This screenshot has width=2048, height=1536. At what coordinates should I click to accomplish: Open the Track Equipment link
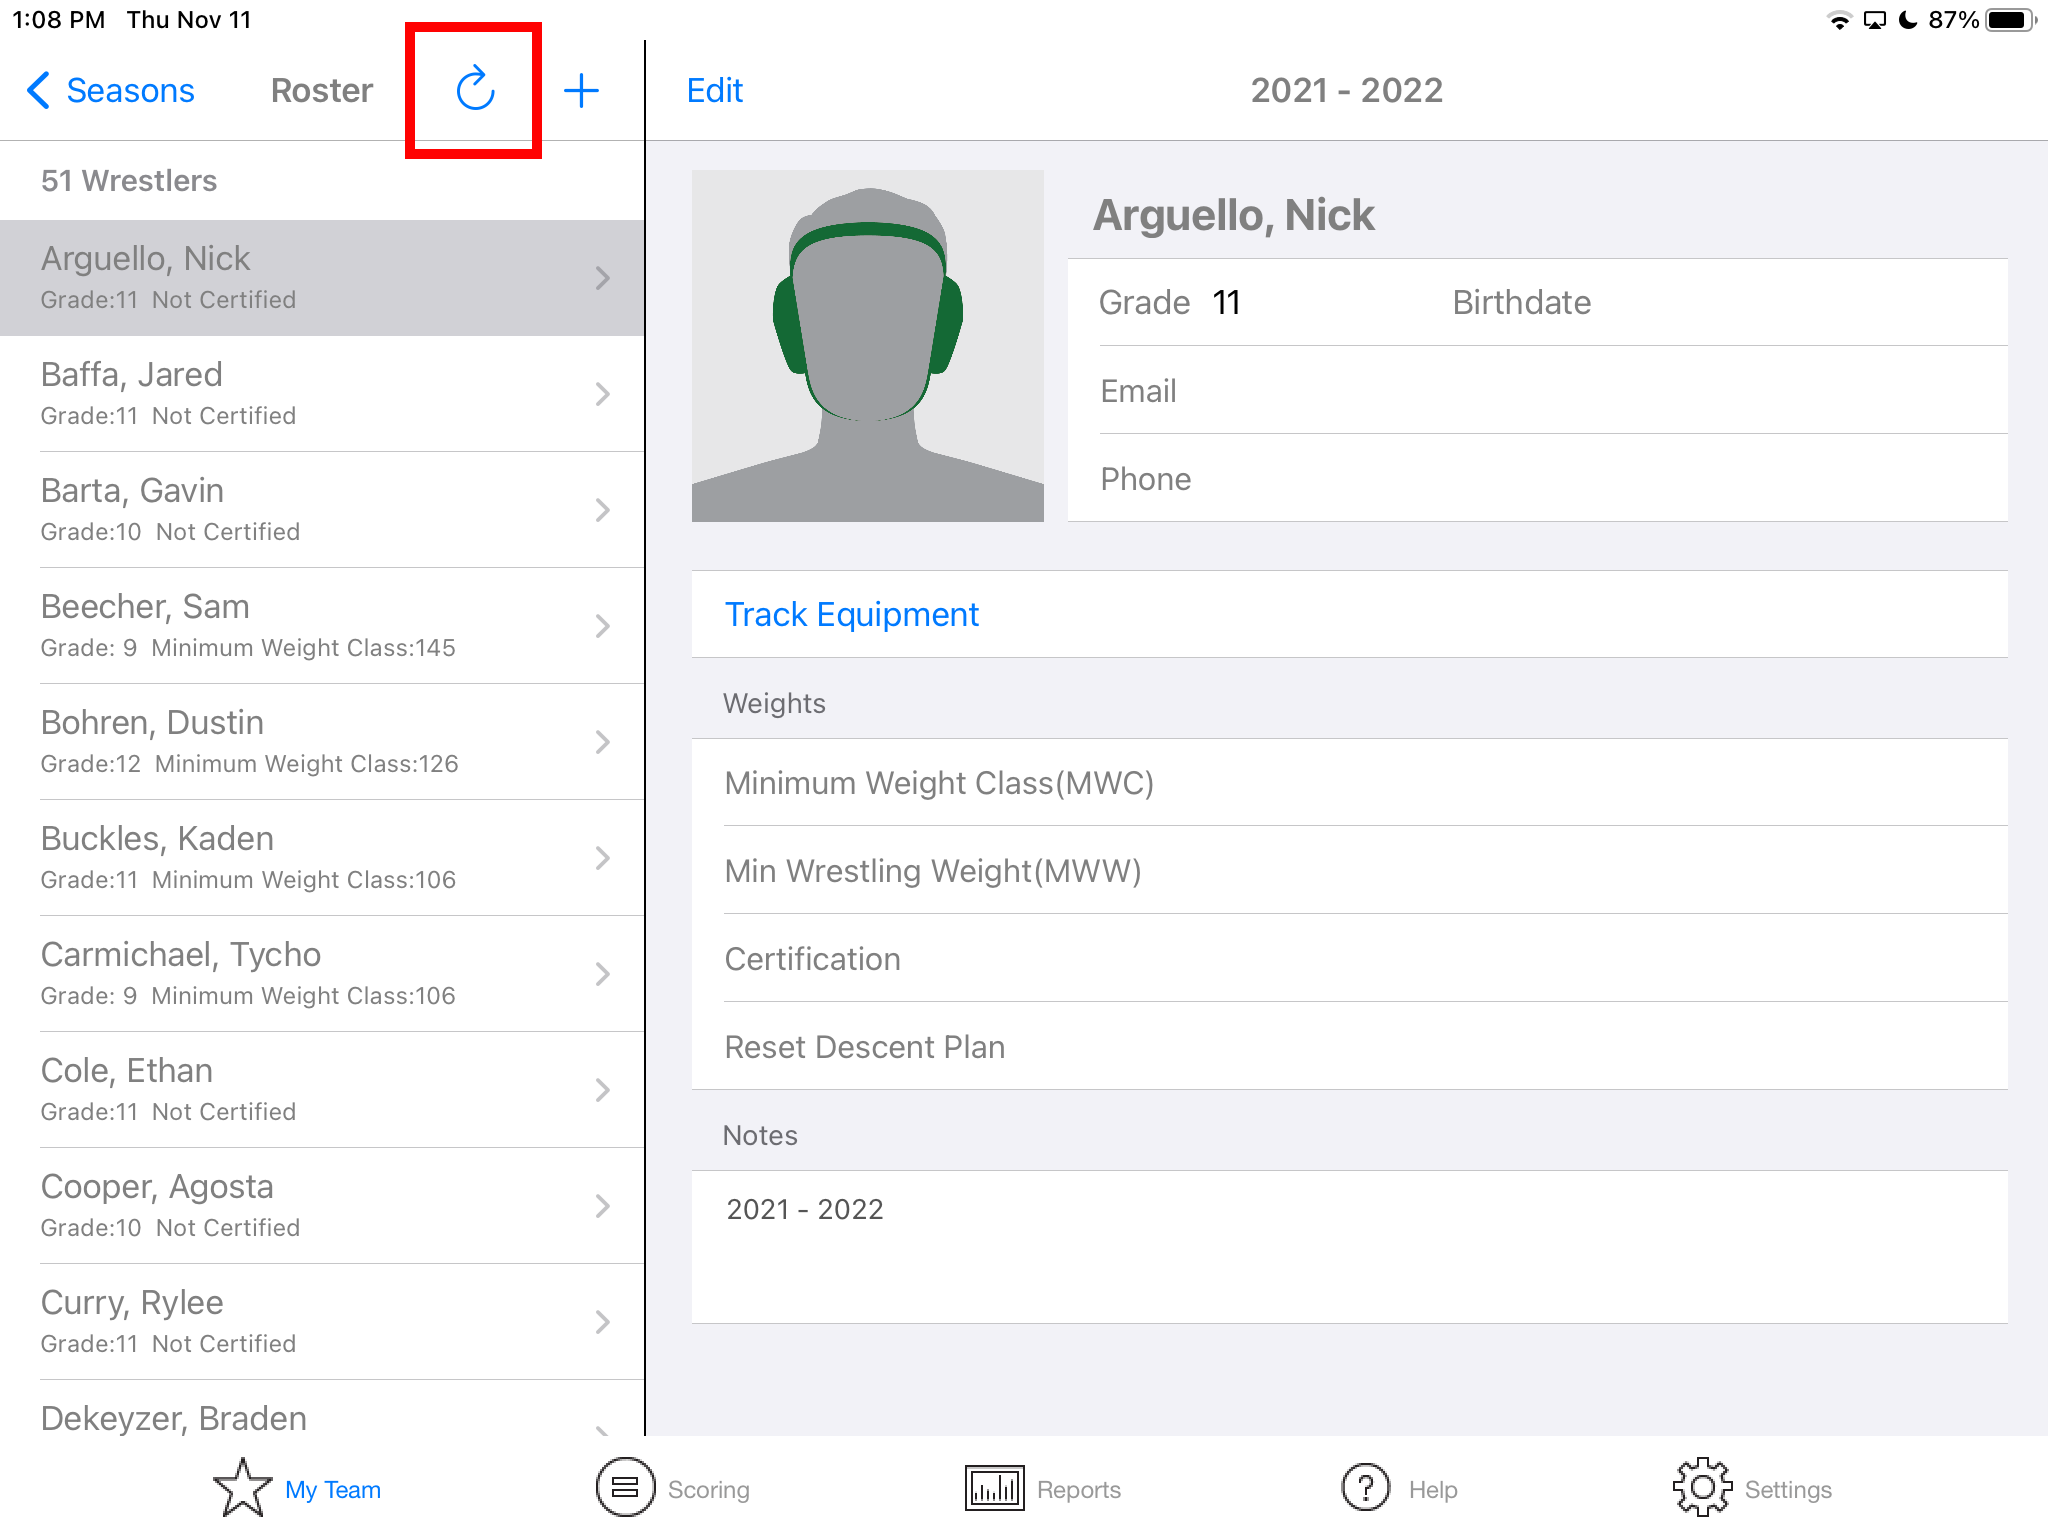pos(851,614)
